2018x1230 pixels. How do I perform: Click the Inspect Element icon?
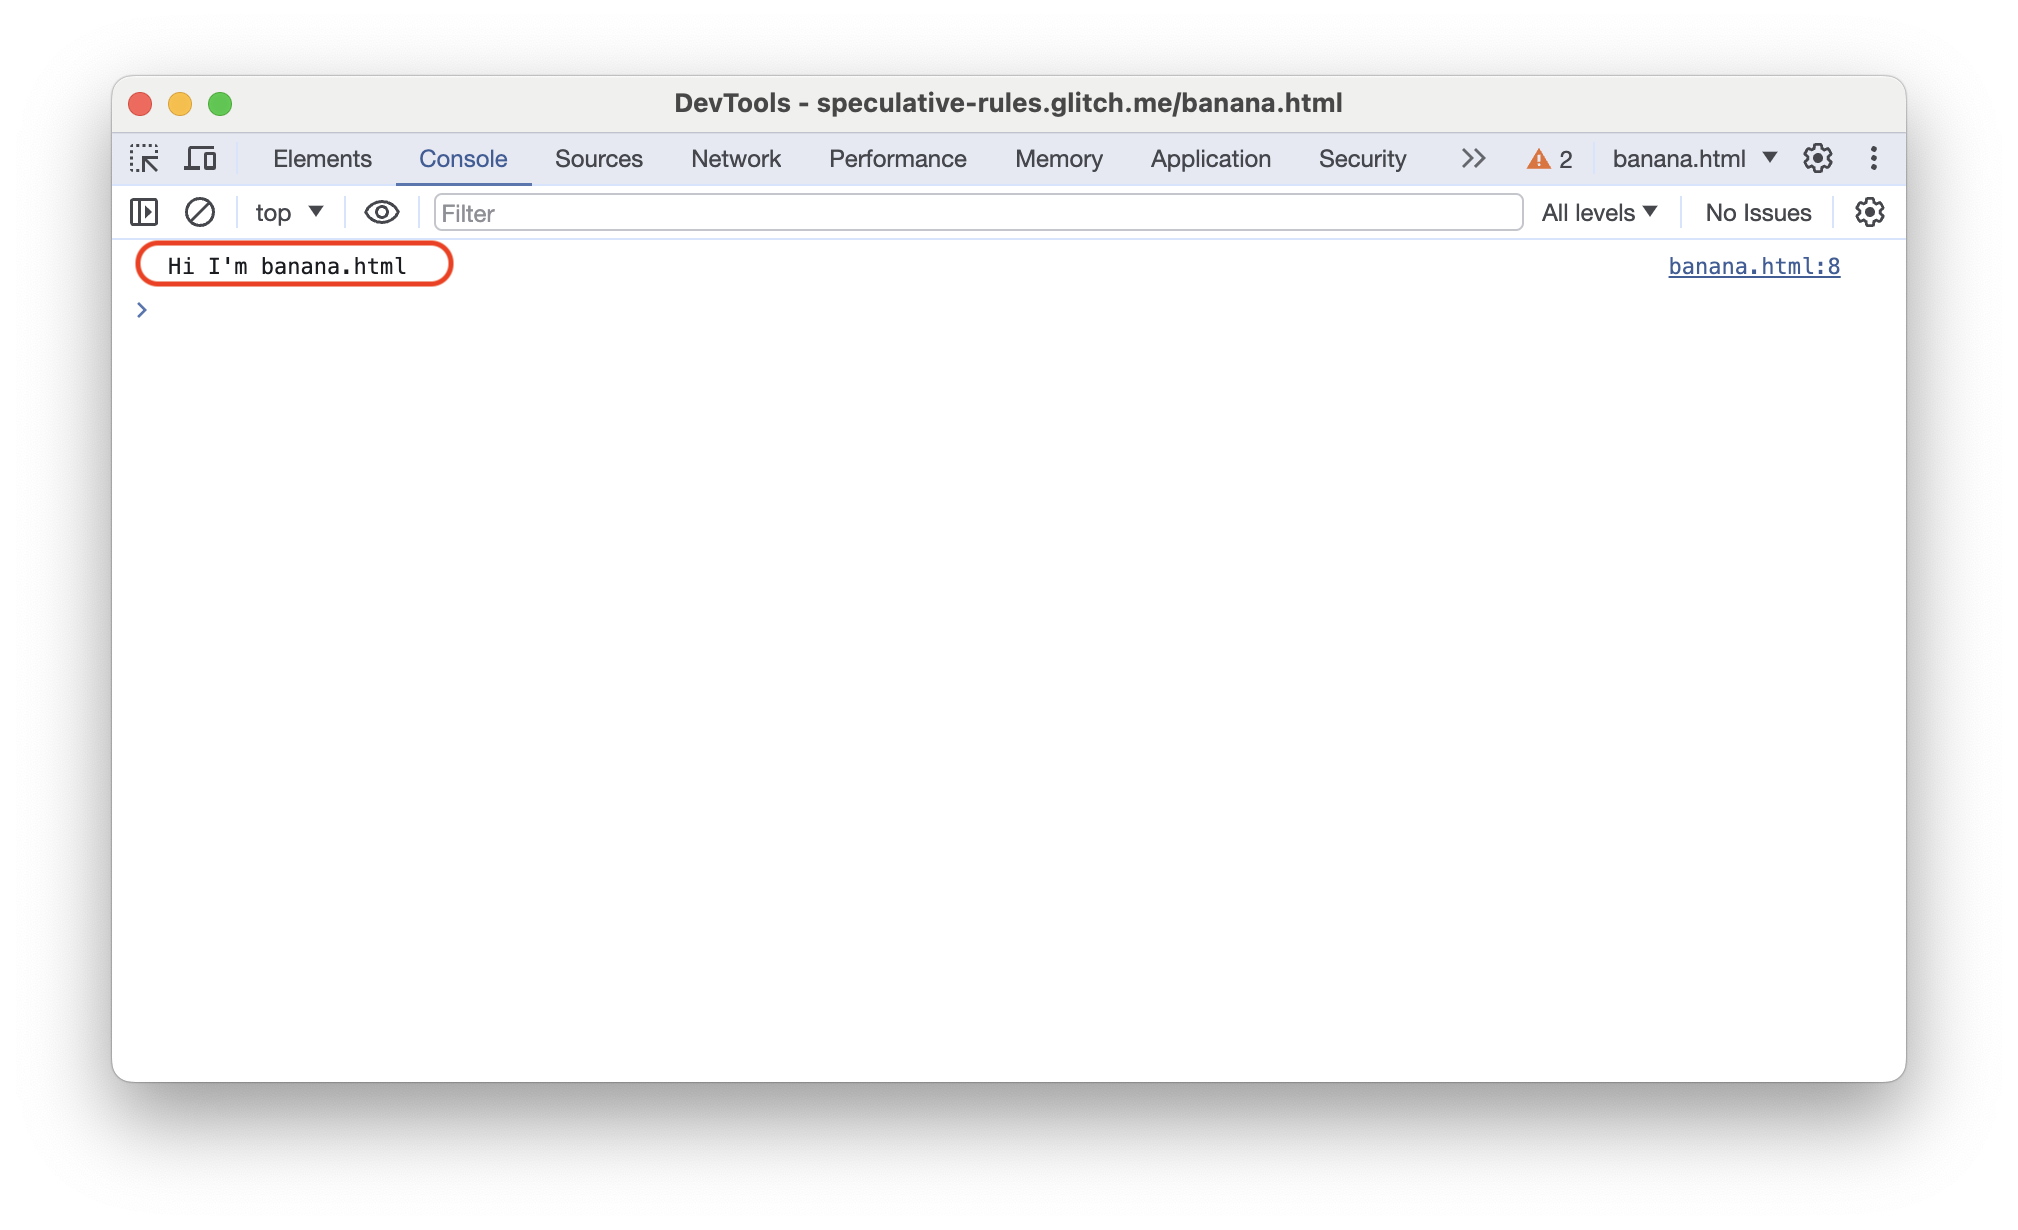click(144, 159)
